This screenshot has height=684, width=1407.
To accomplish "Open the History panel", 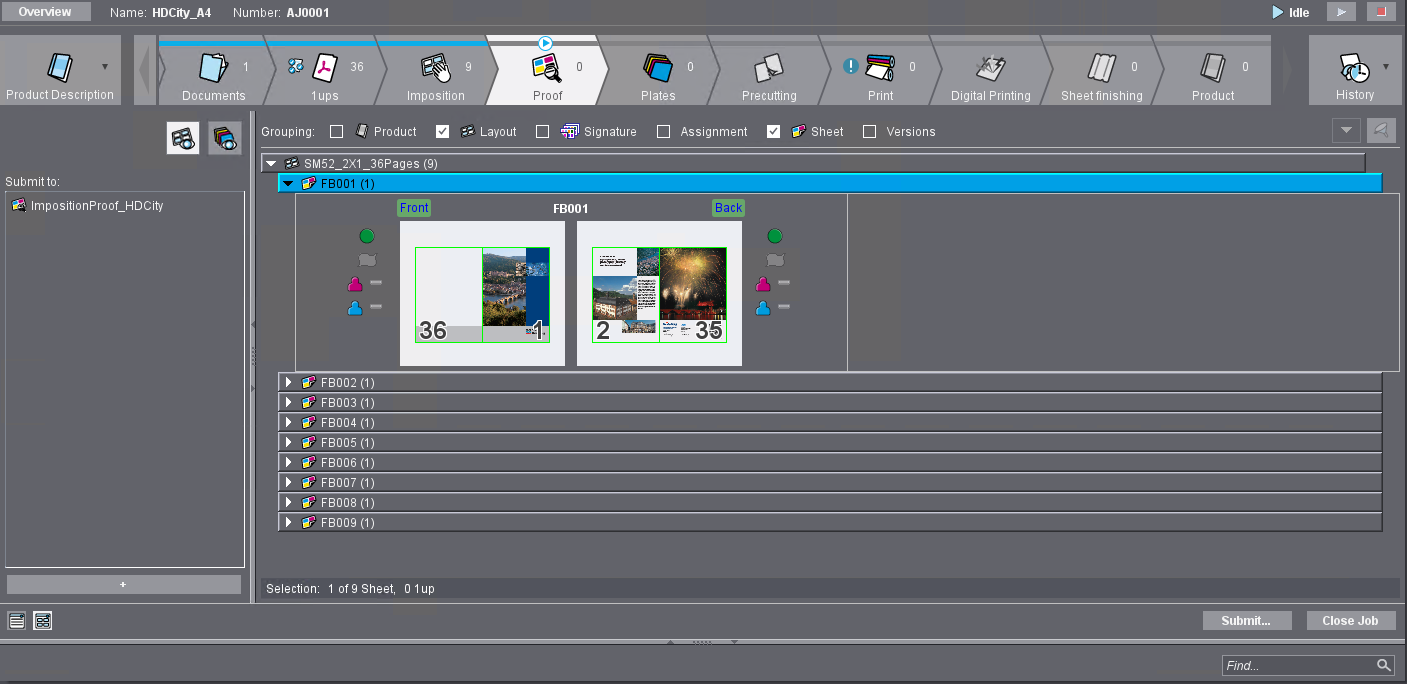I will [1355, 70].
